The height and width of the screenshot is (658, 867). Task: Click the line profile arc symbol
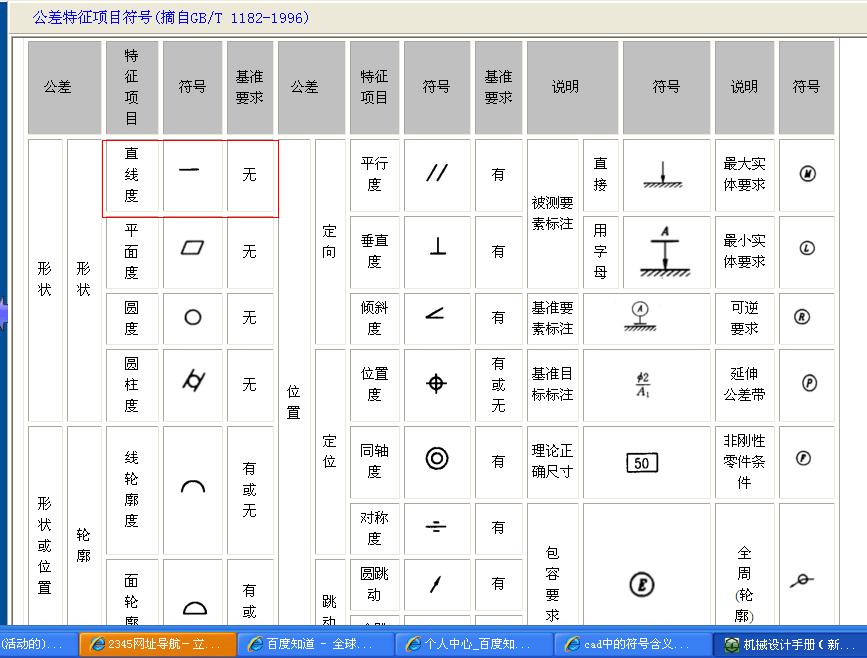pos(193,486)
